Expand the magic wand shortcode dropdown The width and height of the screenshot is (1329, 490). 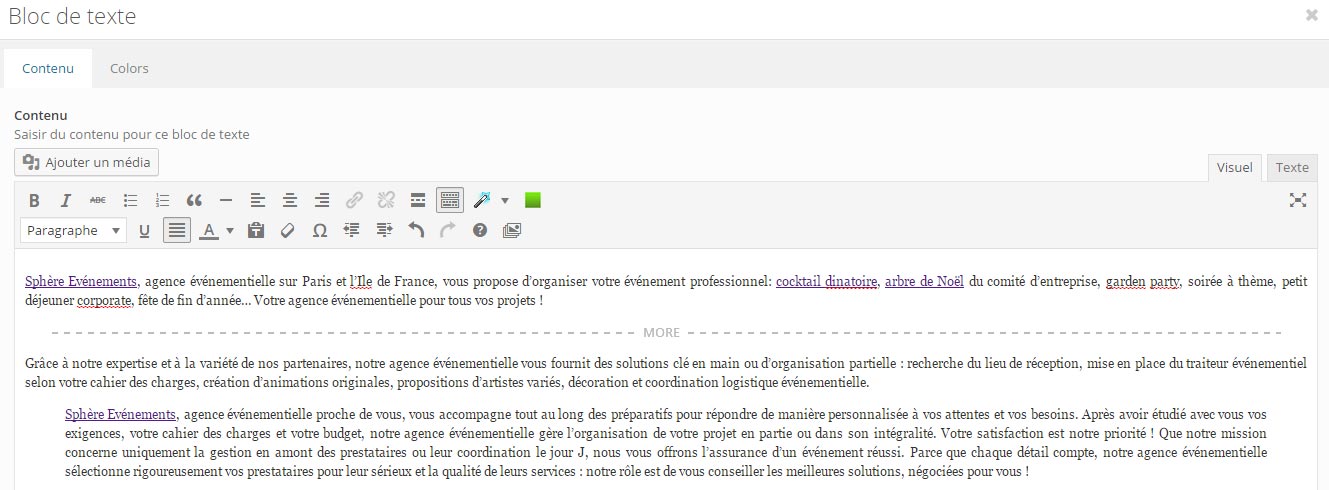[x=504, y=201]
